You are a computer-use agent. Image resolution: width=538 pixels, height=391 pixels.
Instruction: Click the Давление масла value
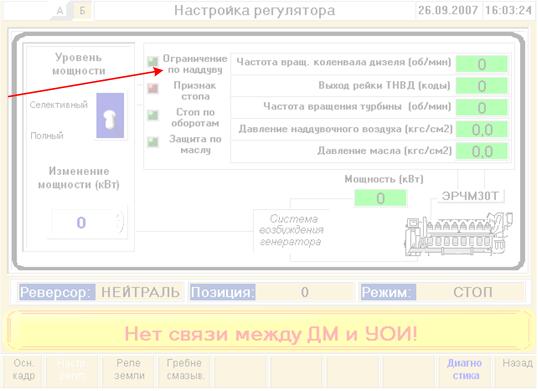[481, 151]
